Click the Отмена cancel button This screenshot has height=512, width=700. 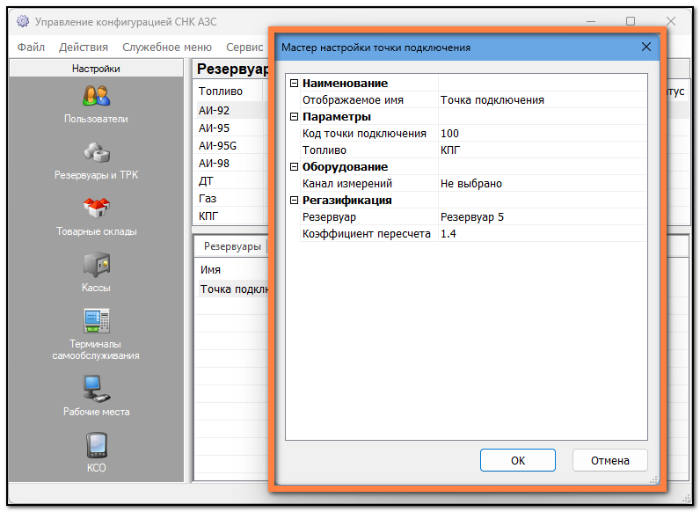tap(610, 460)
